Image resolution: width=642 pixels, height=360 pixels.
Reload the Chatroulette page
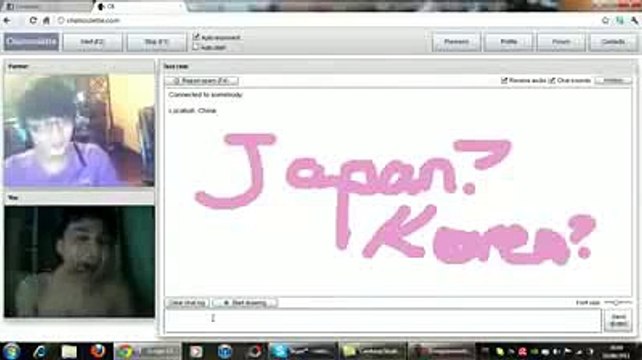pos(33,20)
